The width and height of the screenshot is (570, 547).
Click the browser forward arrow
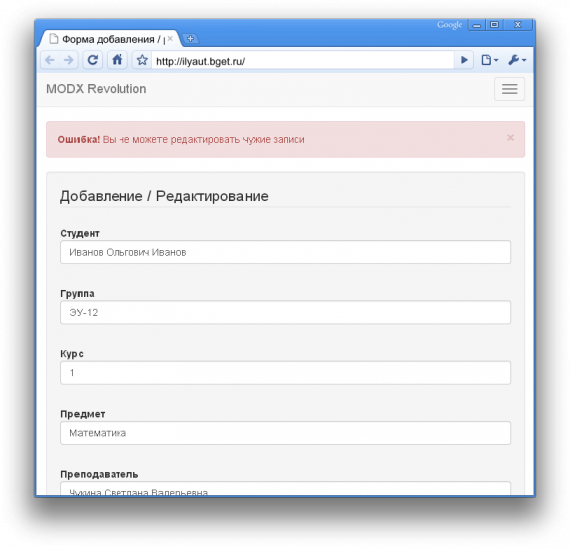pyautogui.click(x=69, y=60)
